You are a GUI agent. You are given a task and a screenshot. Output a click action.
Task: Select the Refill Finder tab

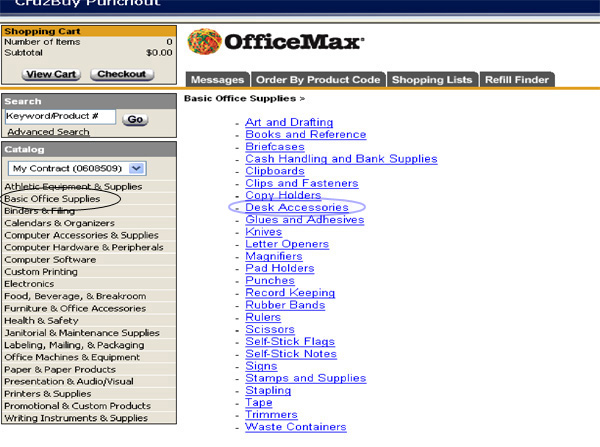pos(517,80)
